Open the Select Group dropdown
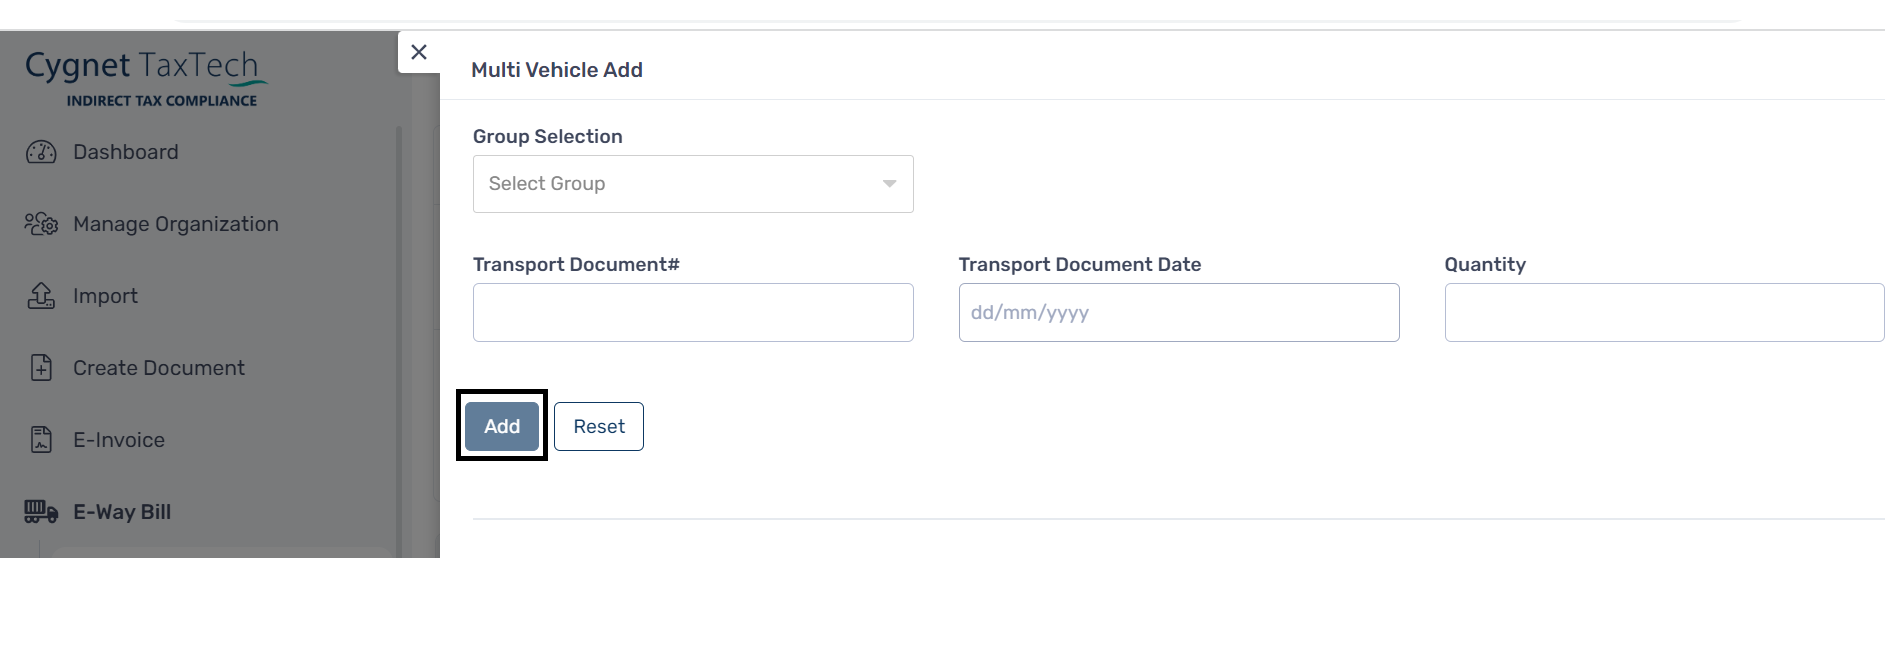The width and height of the screenshot is (1885, 648). [693, 184]
